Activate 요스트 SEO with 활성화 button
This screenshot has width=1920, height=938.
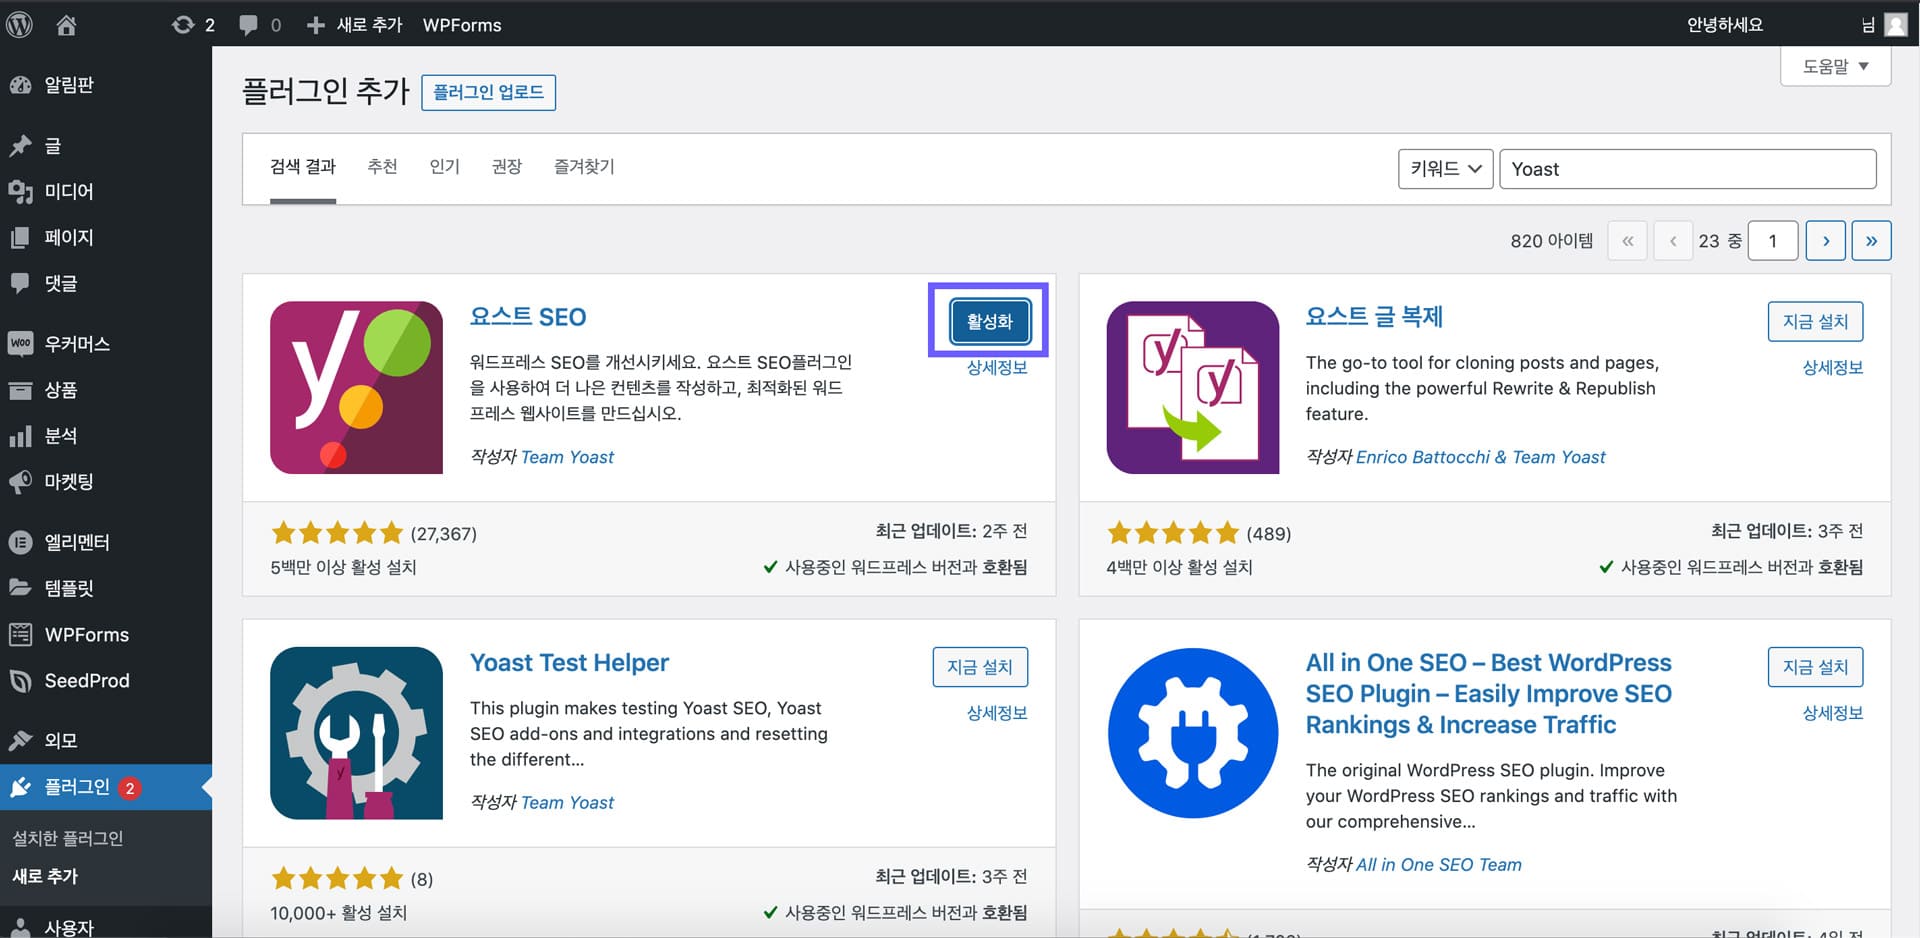coord(989,321)
